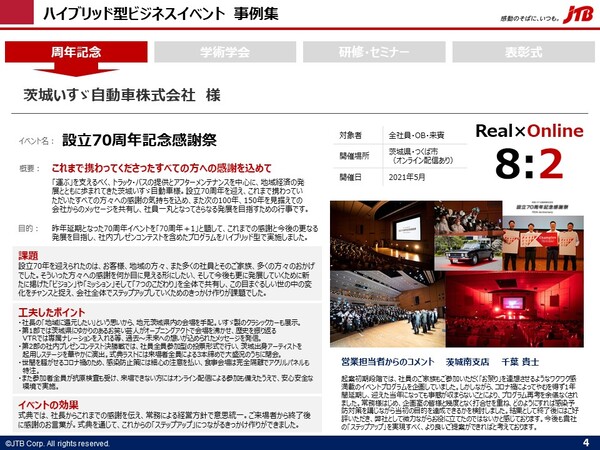Click the Real×Online label
This screenshot has height=450, width=600.
click(529, 131)
